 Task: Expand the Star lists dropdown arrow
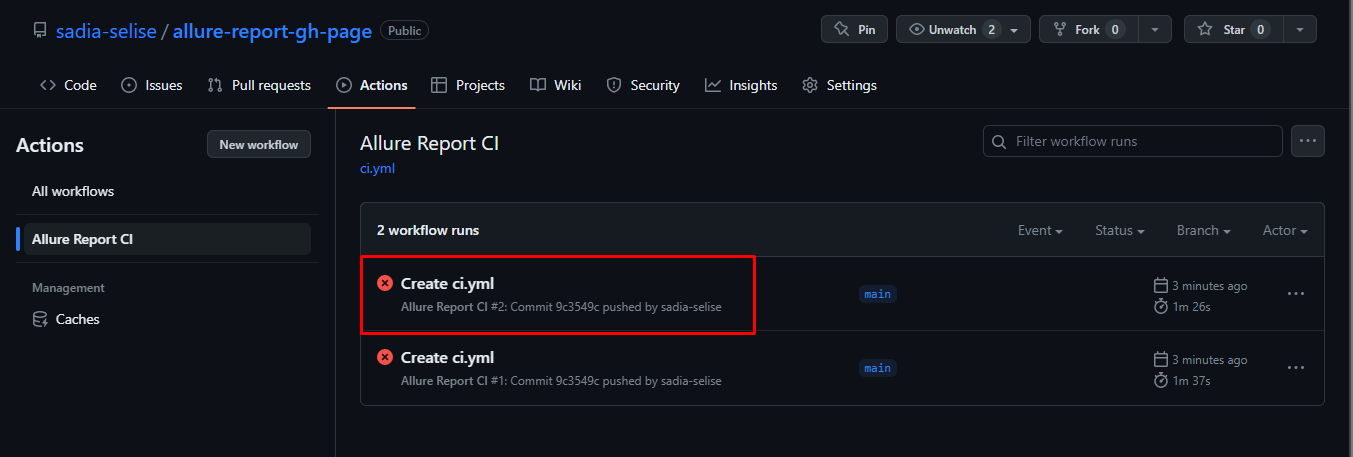1300,30
